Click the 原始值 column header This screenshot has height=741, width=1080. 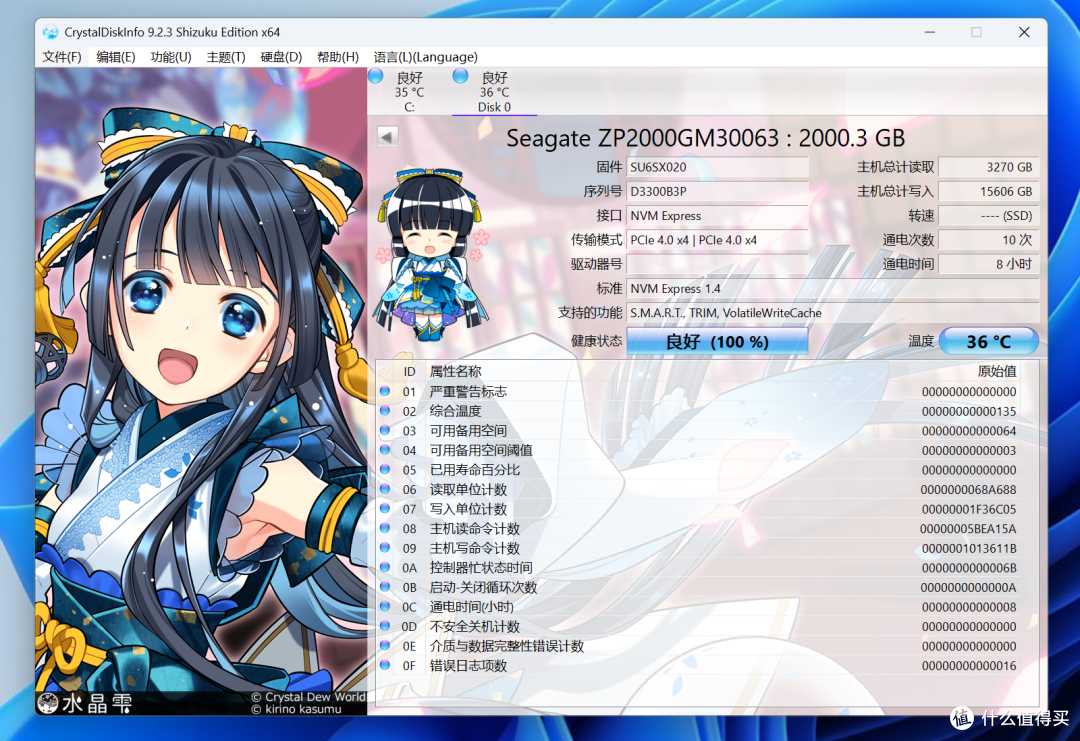[997, 371]
